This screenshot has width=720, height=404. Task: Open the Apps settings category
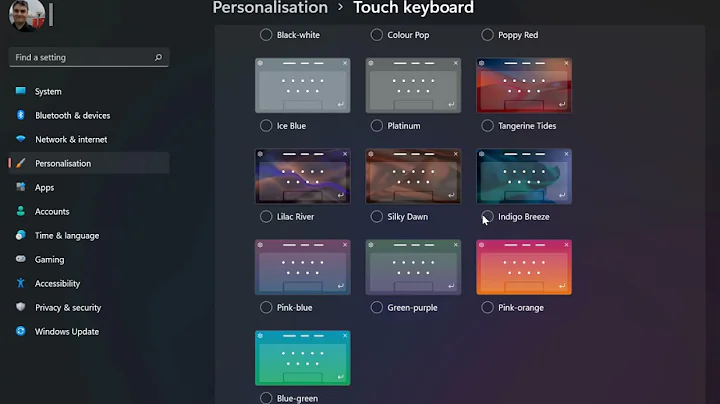(89, 187)
